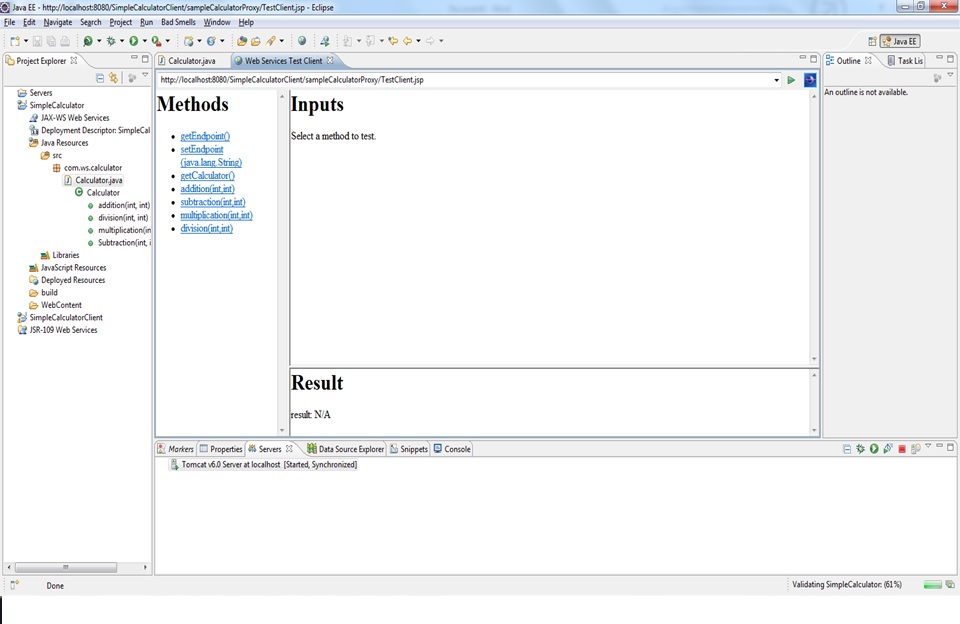Open dropdown arrow next to Search flashlight icon
This screenshot has width=960, height=624.
pos(282,41)
